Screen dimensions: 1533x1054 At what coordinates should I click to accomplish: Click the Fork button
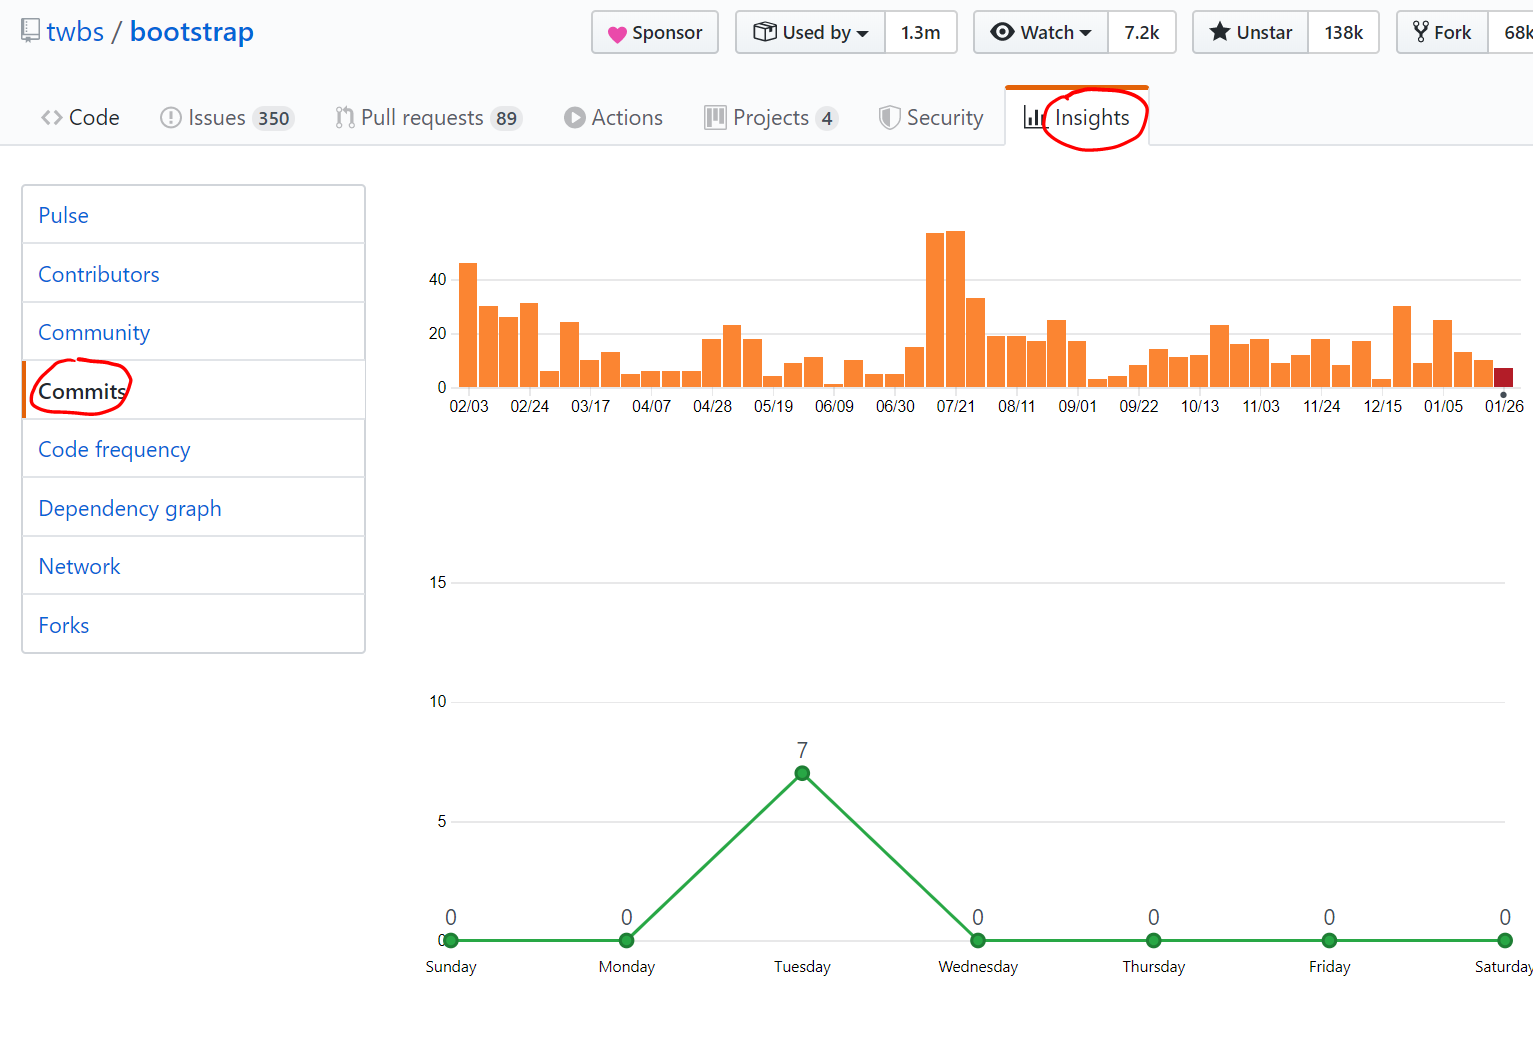coord(1442,32)
